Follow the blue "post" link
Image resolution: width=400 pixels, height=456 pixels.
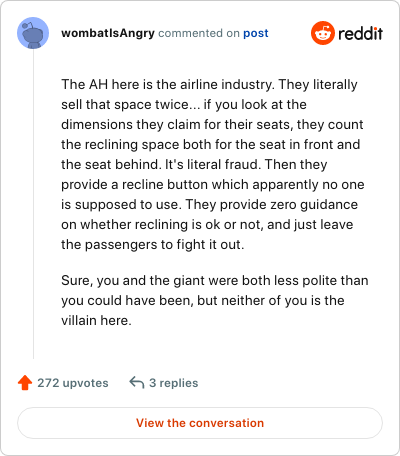(256, 33)
